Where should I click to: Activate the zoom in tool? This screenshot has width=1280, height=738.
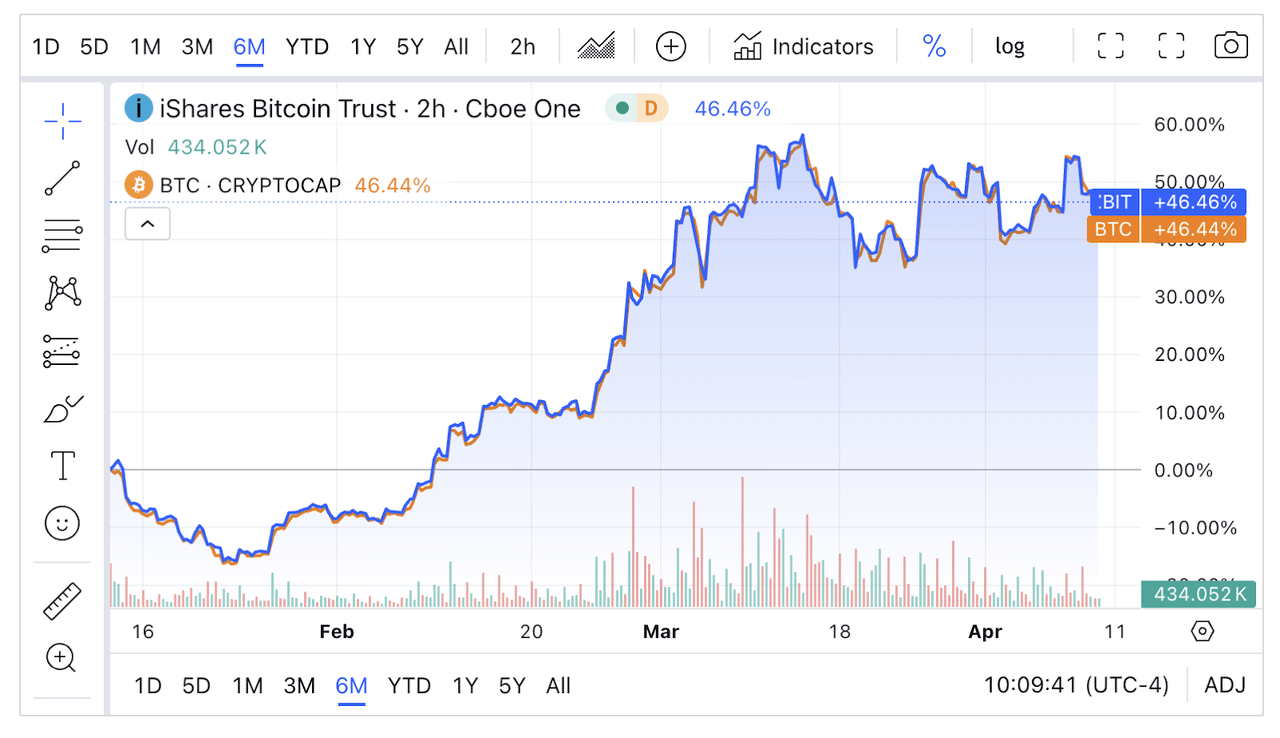[62, 658]
